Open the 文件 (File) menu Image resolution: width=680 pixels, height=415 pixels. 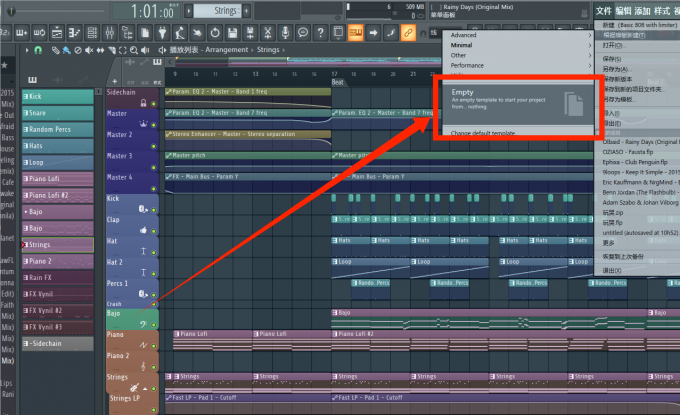(x=603, y=10)
